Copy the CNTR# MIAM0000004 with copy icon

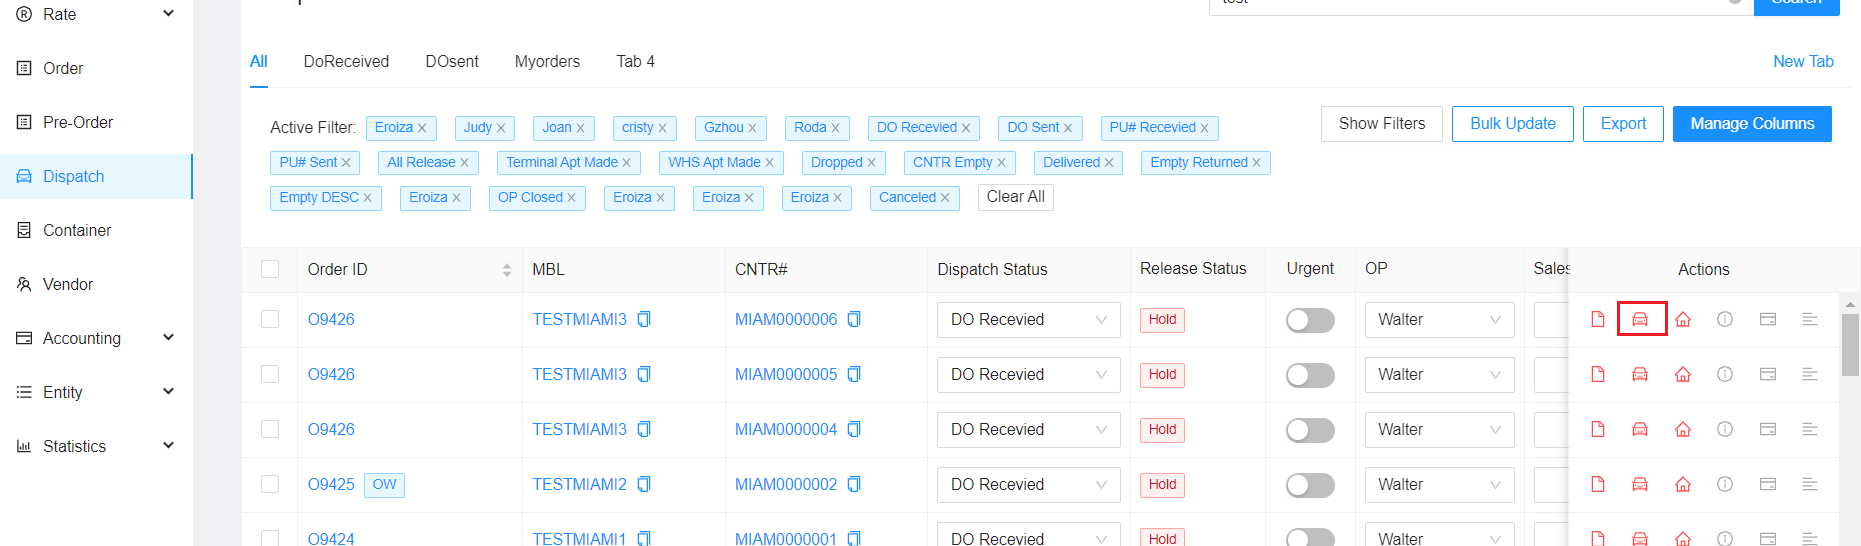854,429
